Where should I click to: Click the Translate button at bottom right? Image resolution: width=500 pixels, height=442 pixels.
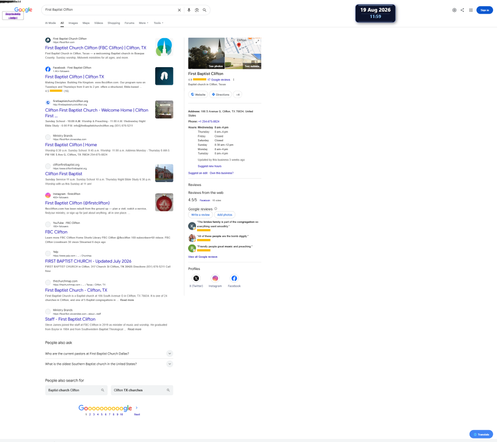pyautogui.click(x=481, y=434)
